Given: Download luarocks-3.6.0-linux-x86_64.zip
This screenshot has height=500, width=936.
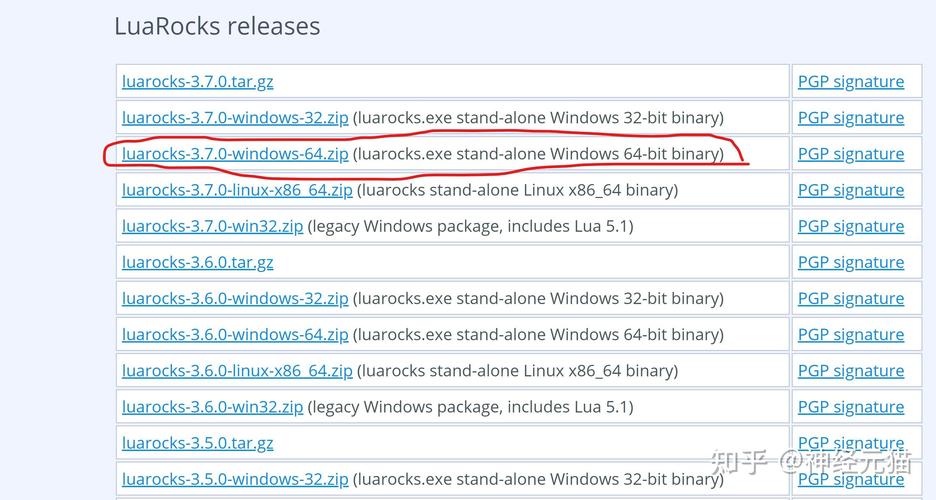Looking at the screenshot, I should point(237,371).
